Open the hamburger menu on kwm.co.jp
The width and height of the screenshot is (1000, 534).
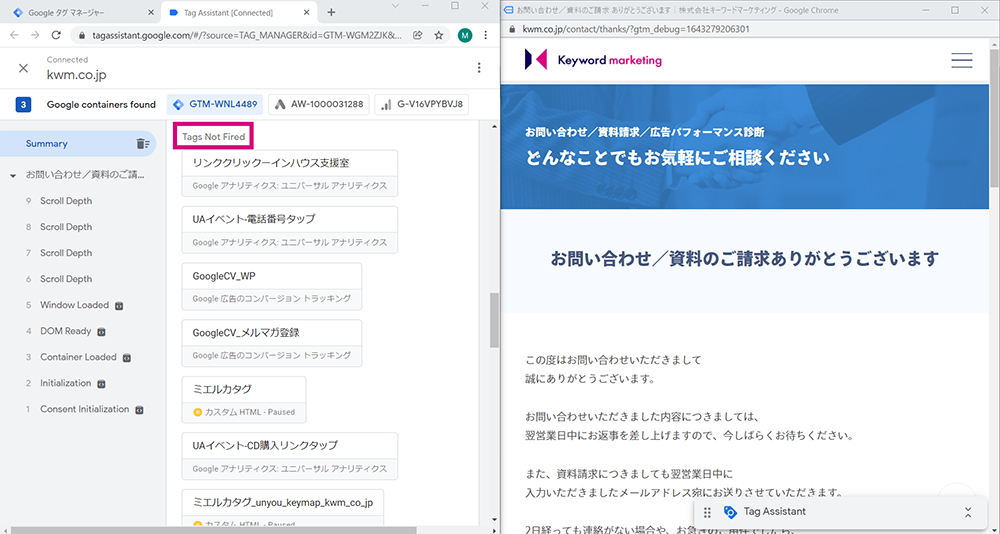coord(962,60)
